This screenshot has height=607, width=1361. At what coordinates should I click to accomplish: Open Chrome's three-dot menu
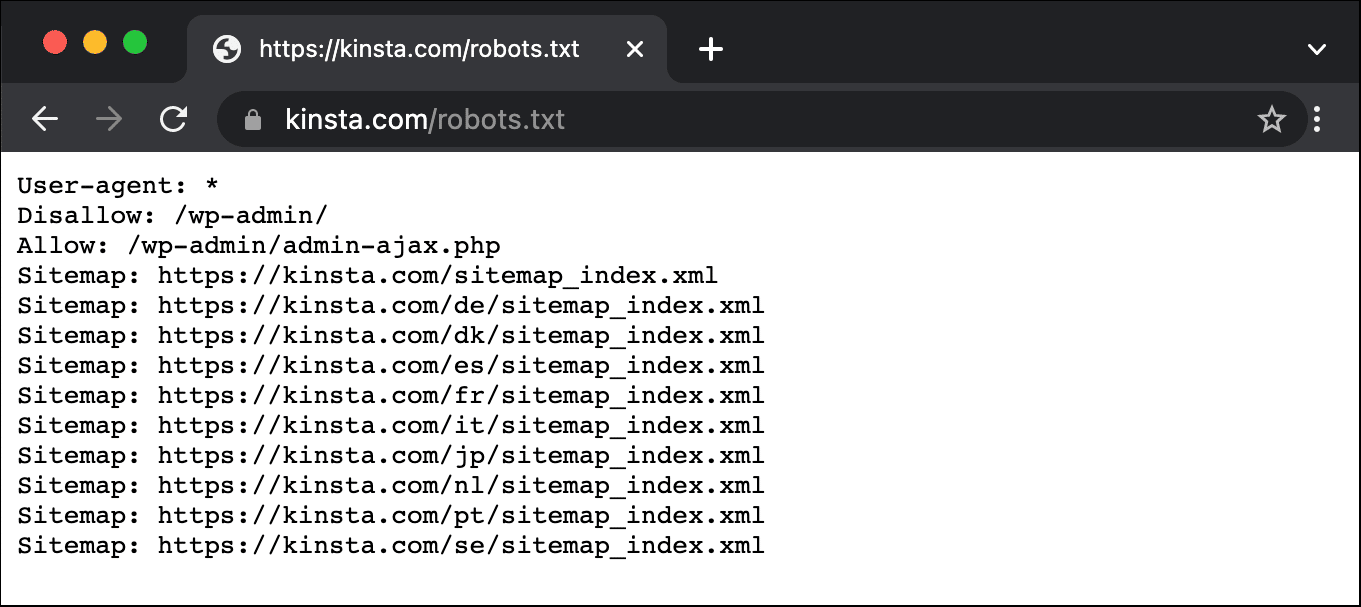1318,118
